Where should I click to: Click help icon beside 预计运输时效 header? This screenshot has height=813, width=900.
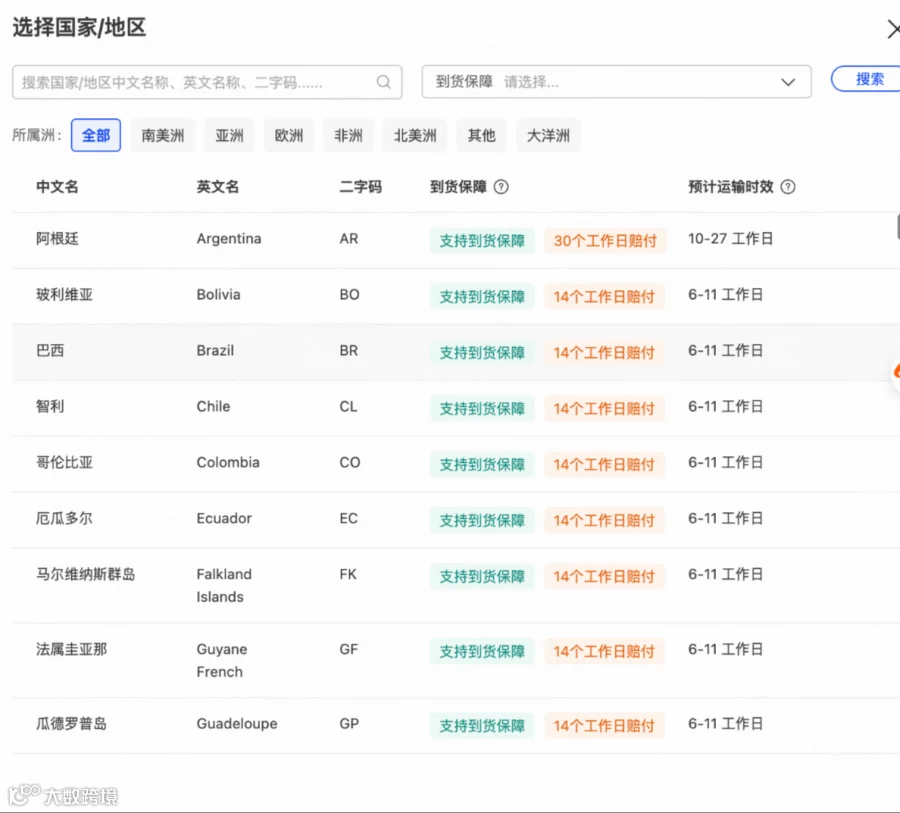coord(788,187)
